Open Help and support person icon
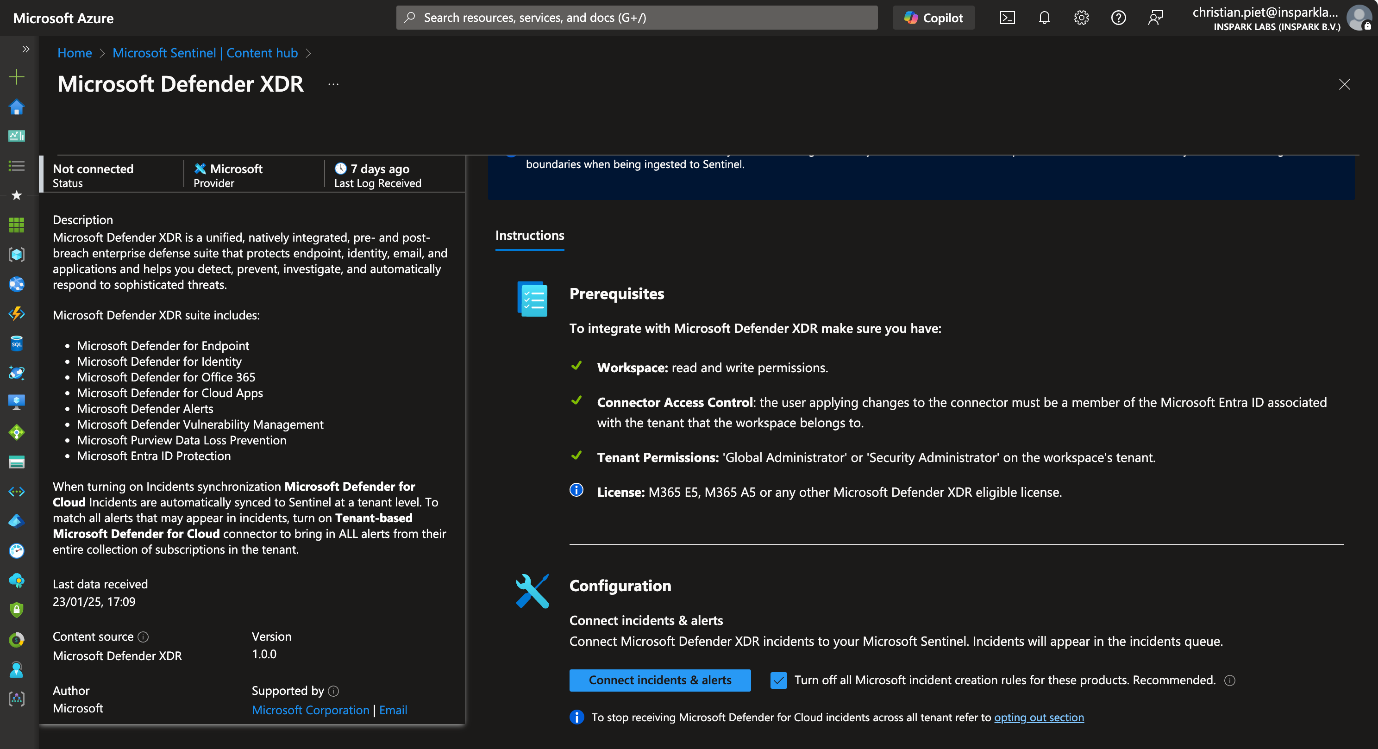The image size is (1378, 749). (x=16, y=668)
